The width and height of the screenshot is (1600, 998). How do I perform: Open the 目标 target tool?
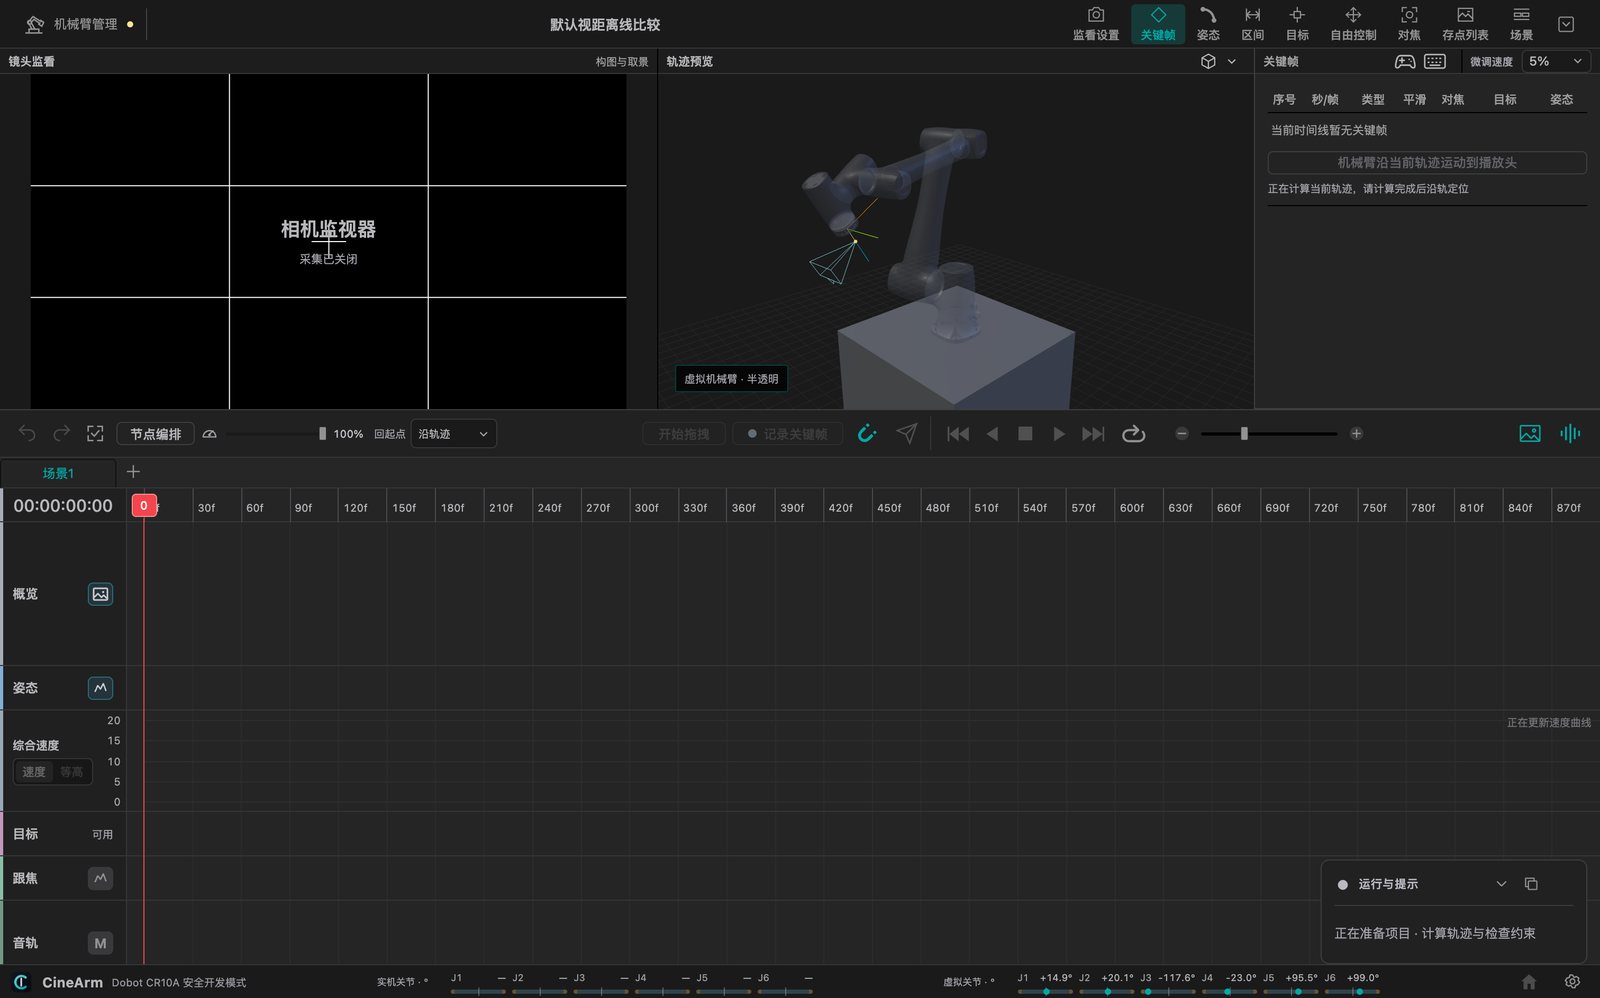1297,24
